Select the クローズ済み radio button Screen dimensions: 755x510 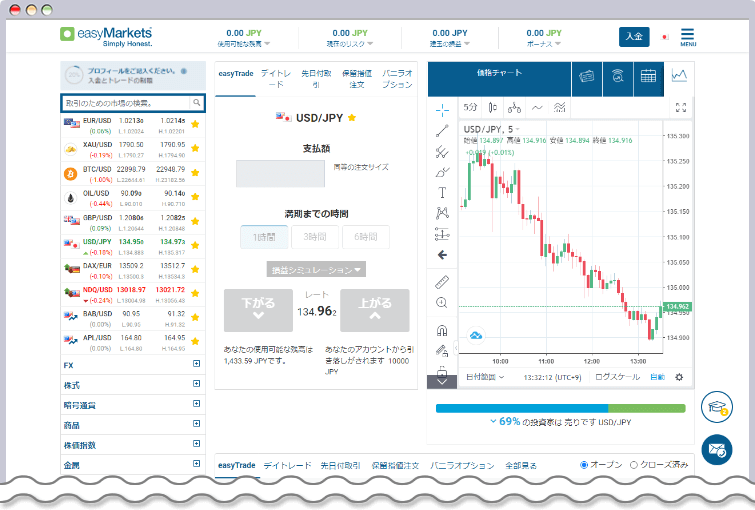634,465
